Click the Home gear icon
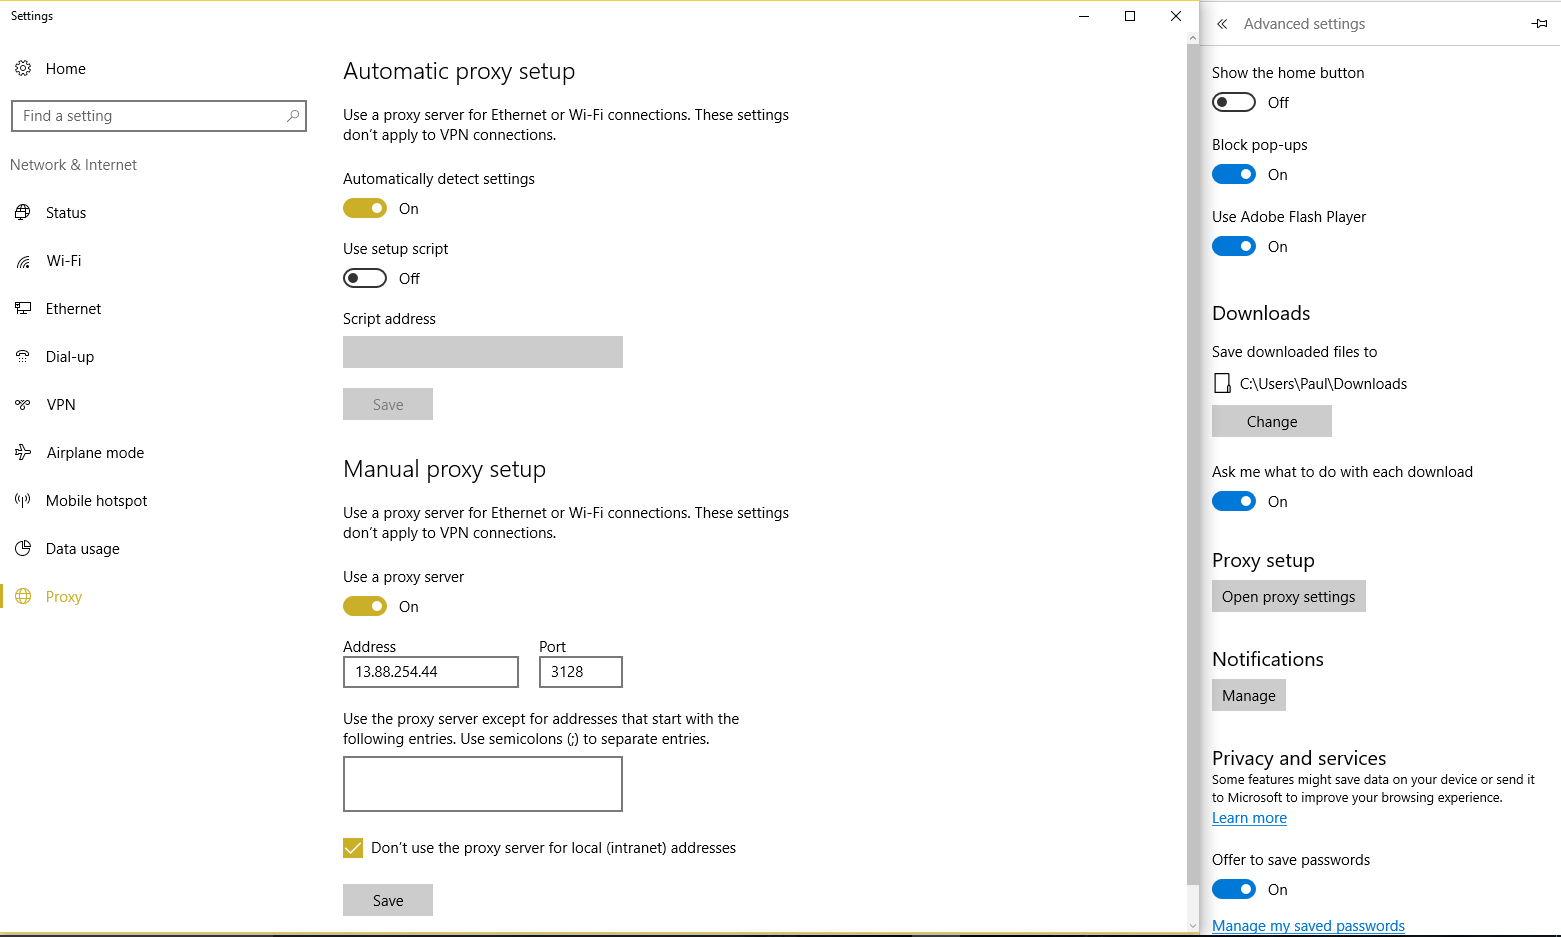The width and height of the screenshot is (1561, 937). [x=23, y=68]
